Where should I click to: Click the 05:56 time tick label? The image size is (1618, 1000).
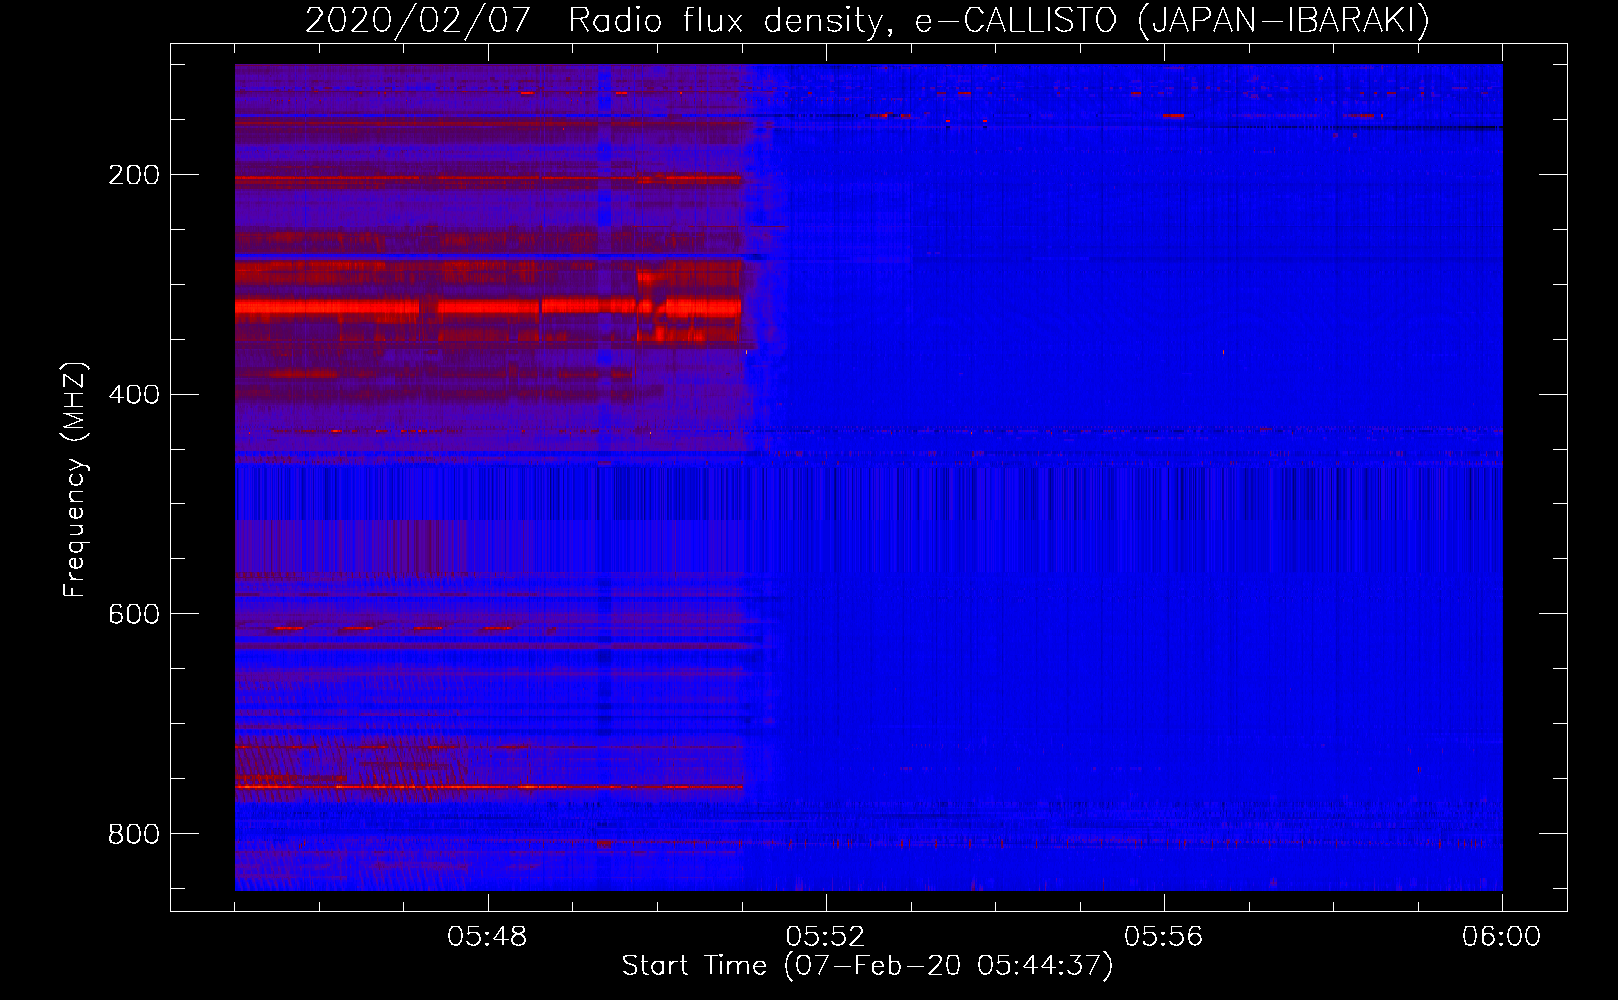click(x=1163, y=937)
